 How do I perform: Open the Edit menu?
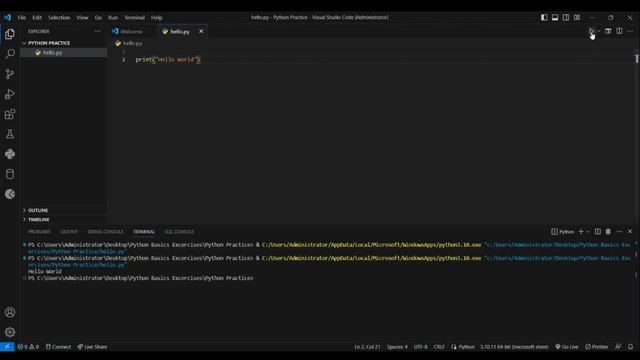click(37, 18)
